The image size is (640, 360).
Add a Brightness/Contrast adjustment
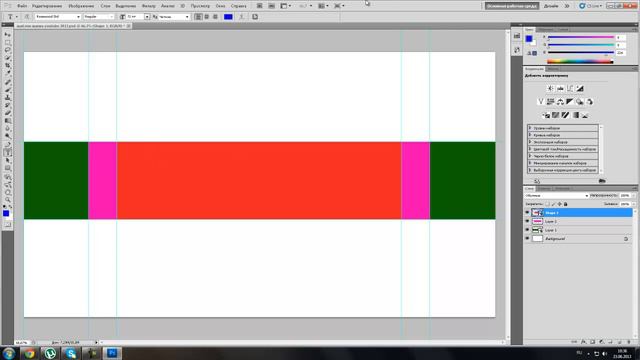(550, 88)
